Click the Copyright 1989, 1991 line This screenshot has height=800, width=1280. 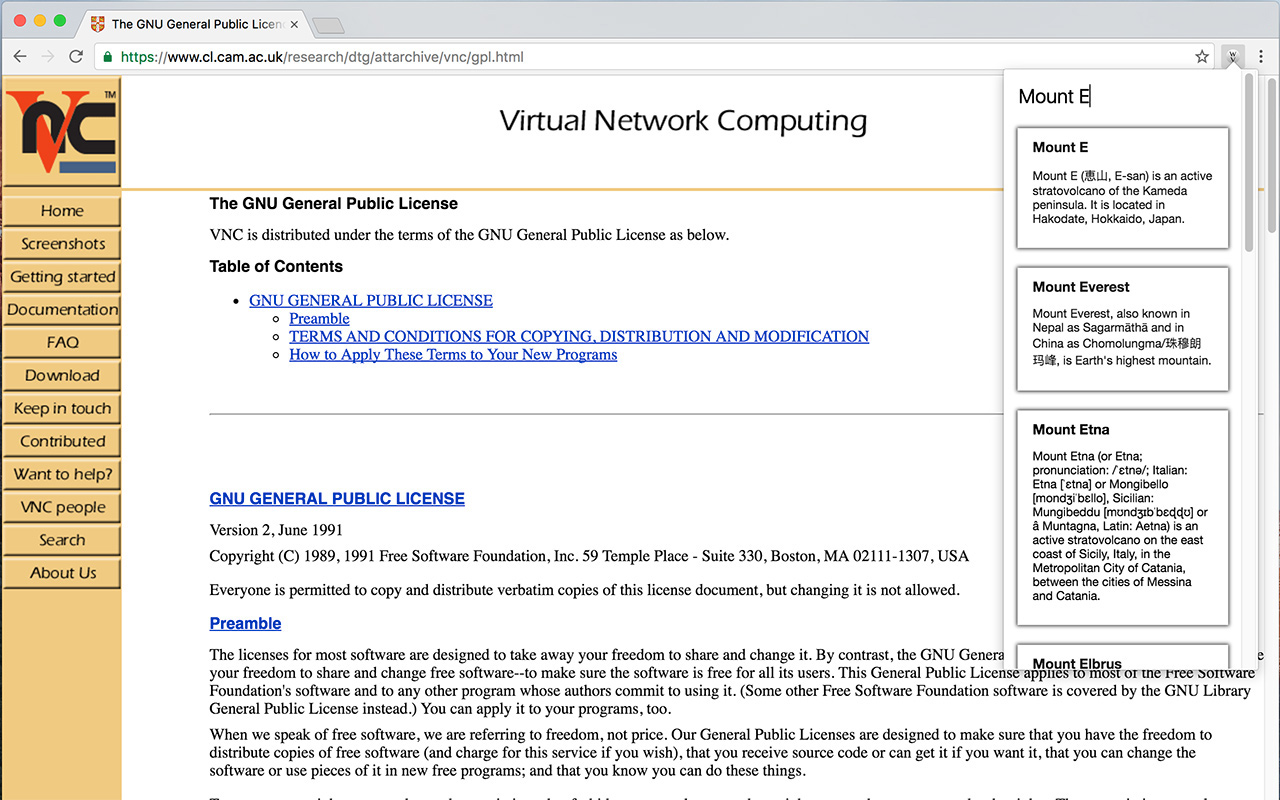(x=589, y=556)
